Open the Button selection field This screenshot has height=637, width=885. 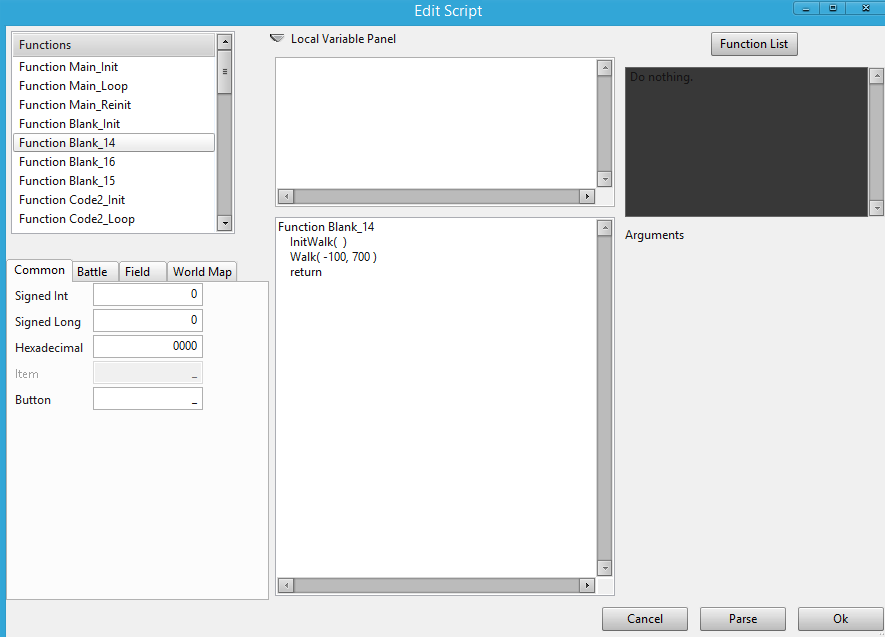point(148,398)
